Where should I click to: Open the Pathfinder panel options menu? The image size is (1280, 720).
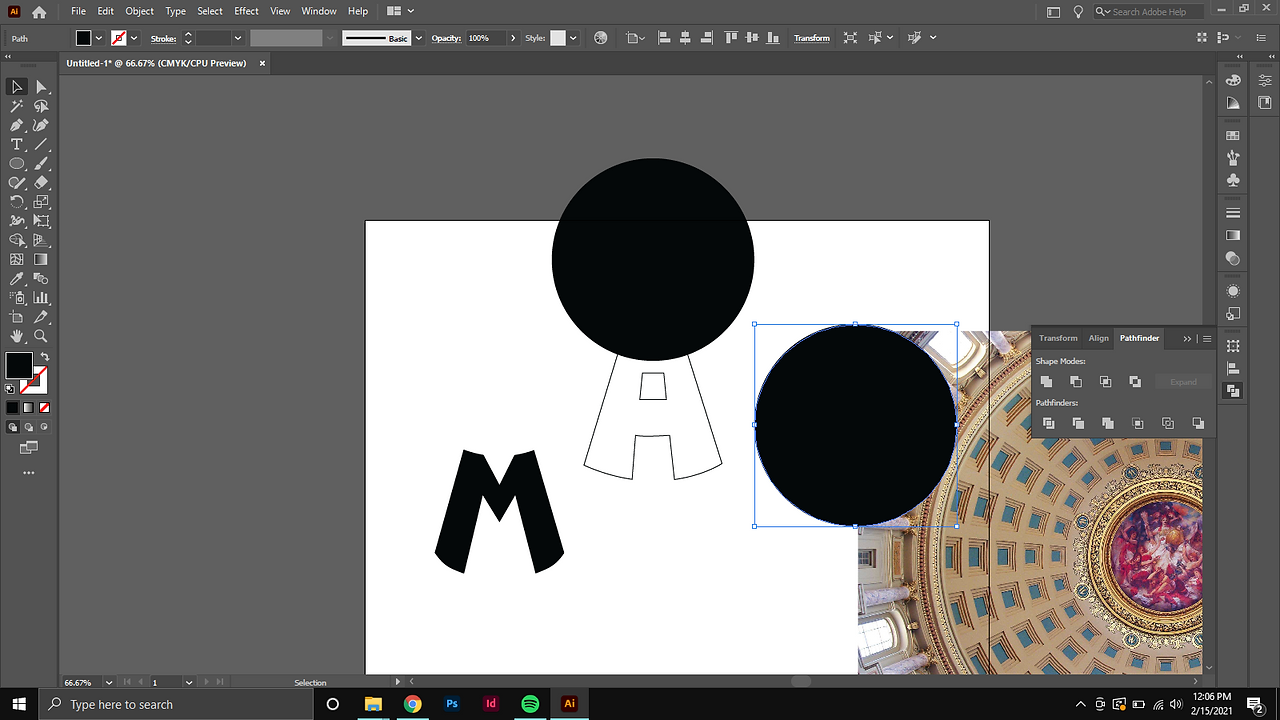click(1207, 338)
